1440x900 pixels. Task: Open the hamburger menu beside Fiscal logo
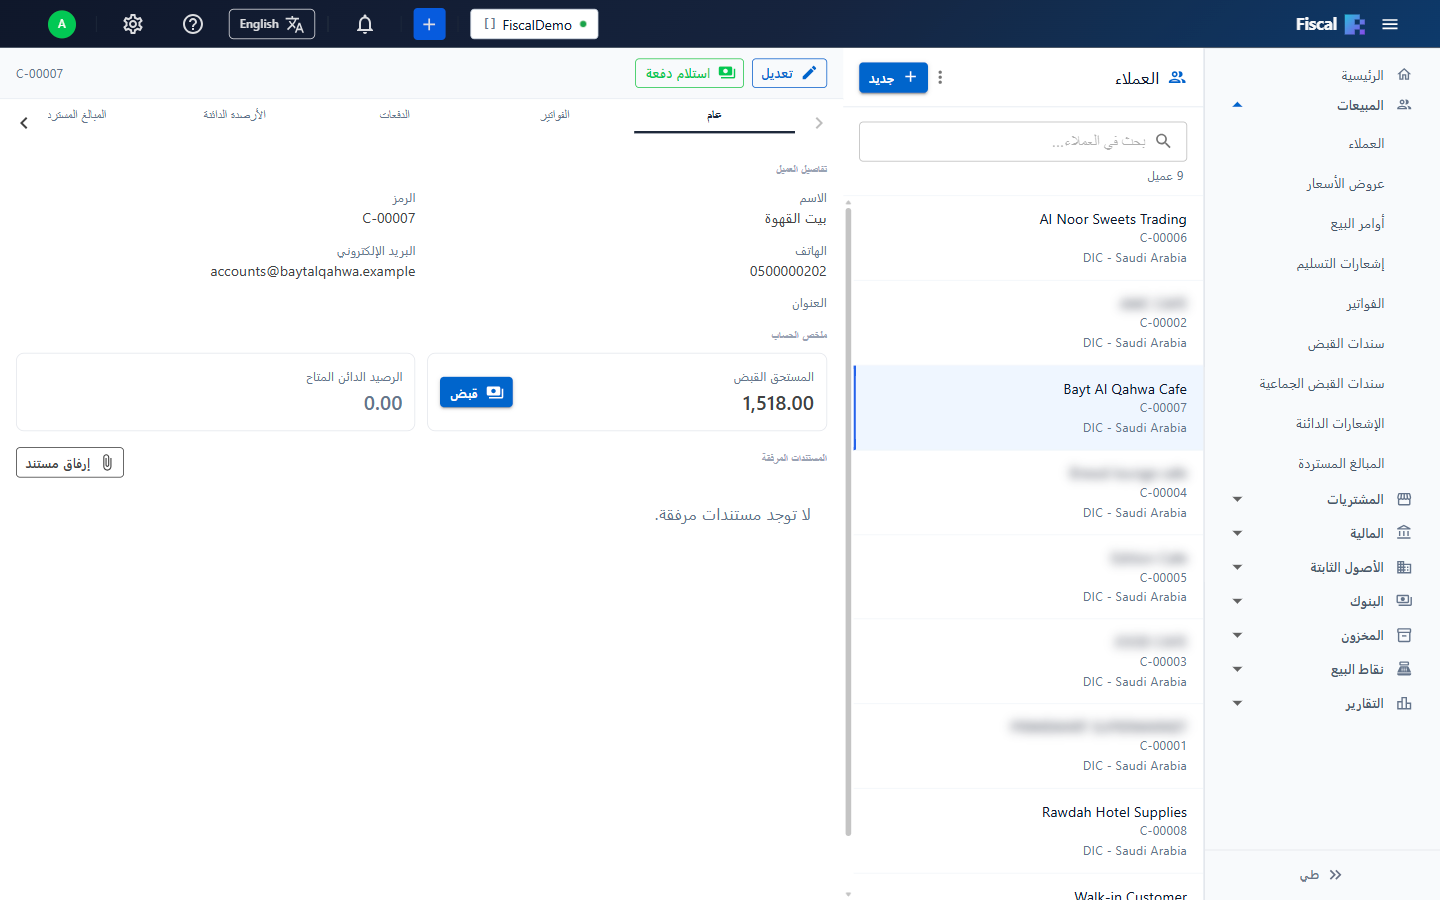(1390, 24)
